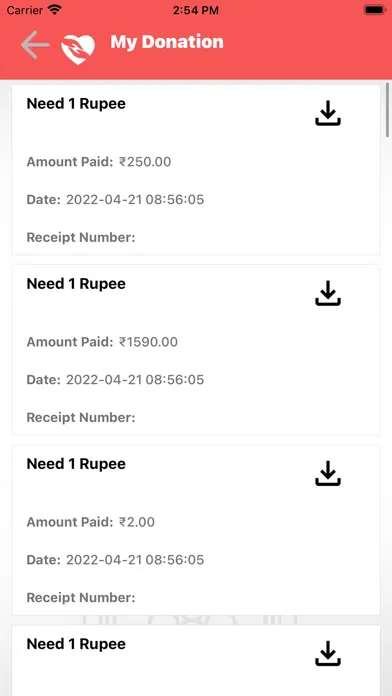Viewport: 392px width, 696px height.
Task: Download receipt on fourth donation card
Action: 328,653
